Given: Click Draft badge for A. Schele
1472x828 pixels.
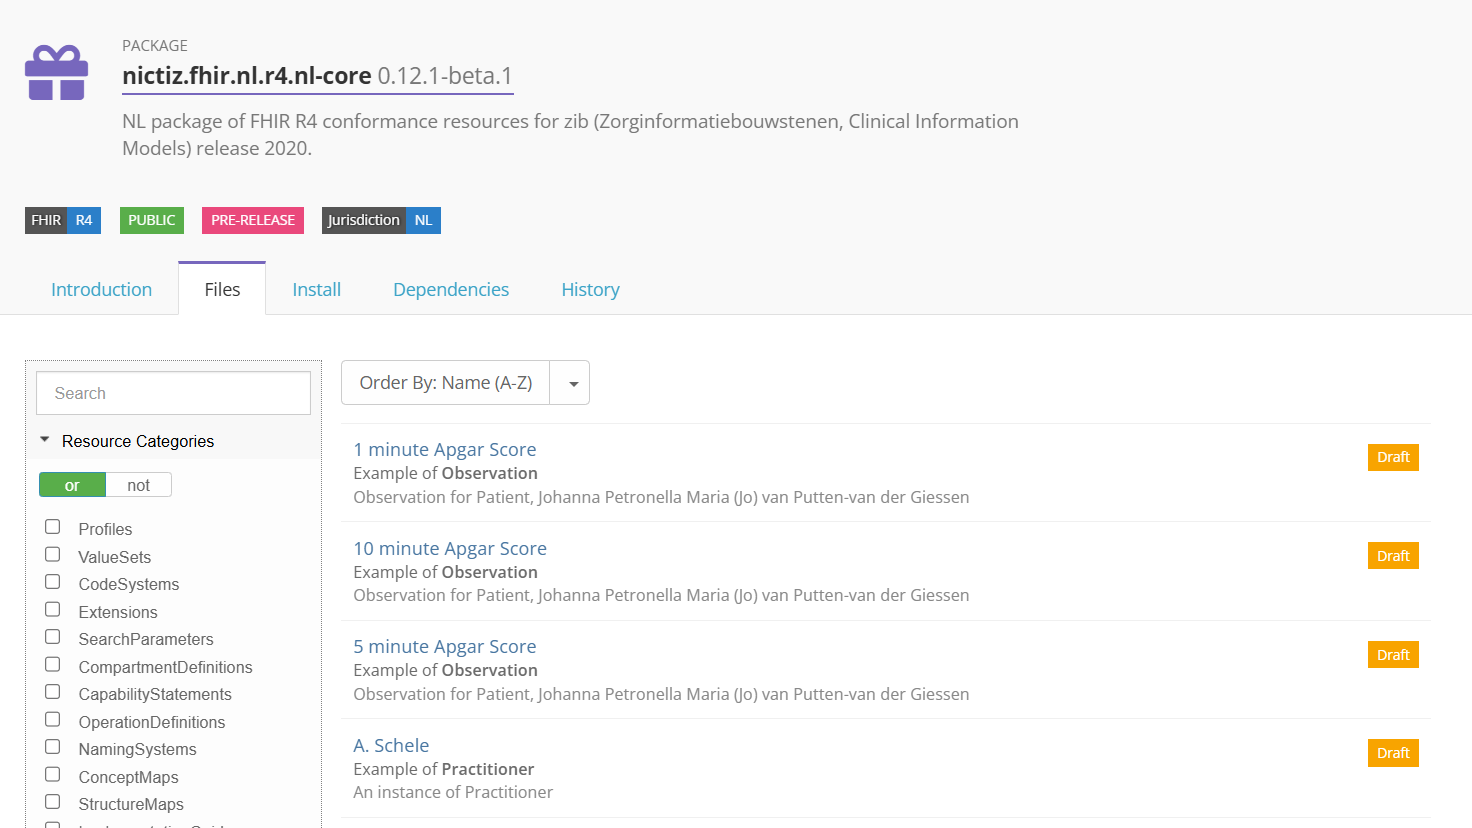Looking at the screenshot, I should 1393,753.
